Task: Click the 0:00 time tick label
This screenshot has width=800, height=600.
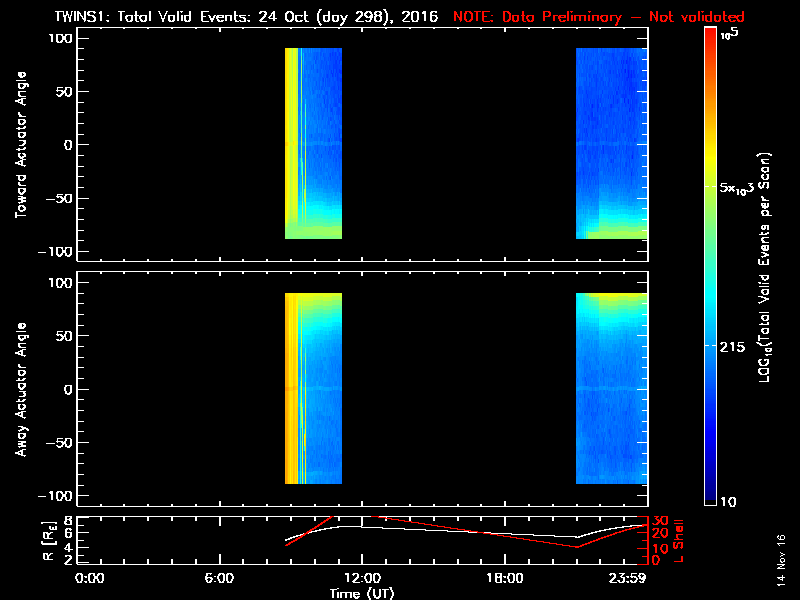Action: pos(89,578)
